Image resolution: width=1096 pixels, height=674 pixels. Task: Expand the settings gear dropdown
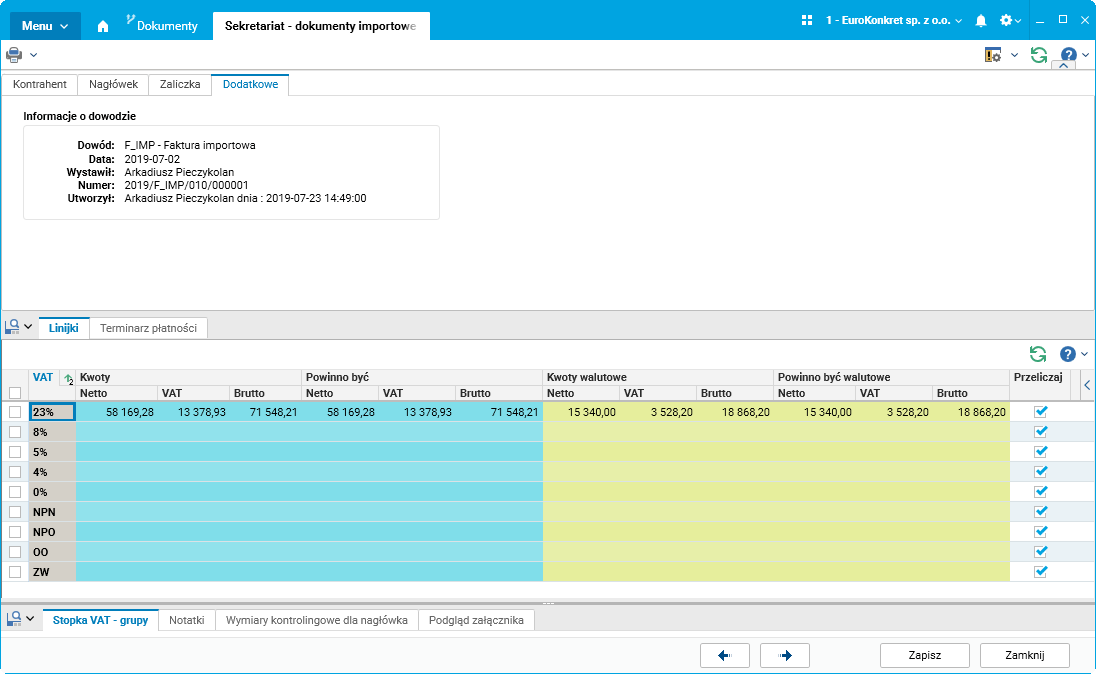[1010, 20]
